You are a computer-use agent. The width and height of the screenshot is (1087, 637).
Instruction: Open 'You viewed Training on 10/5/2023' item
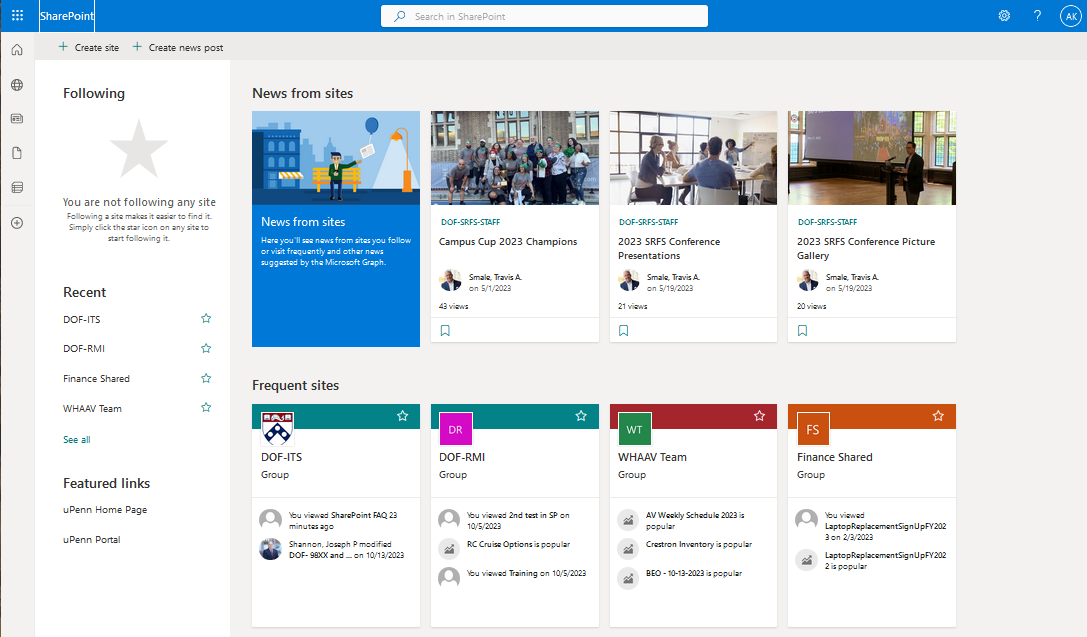[526, 573]
